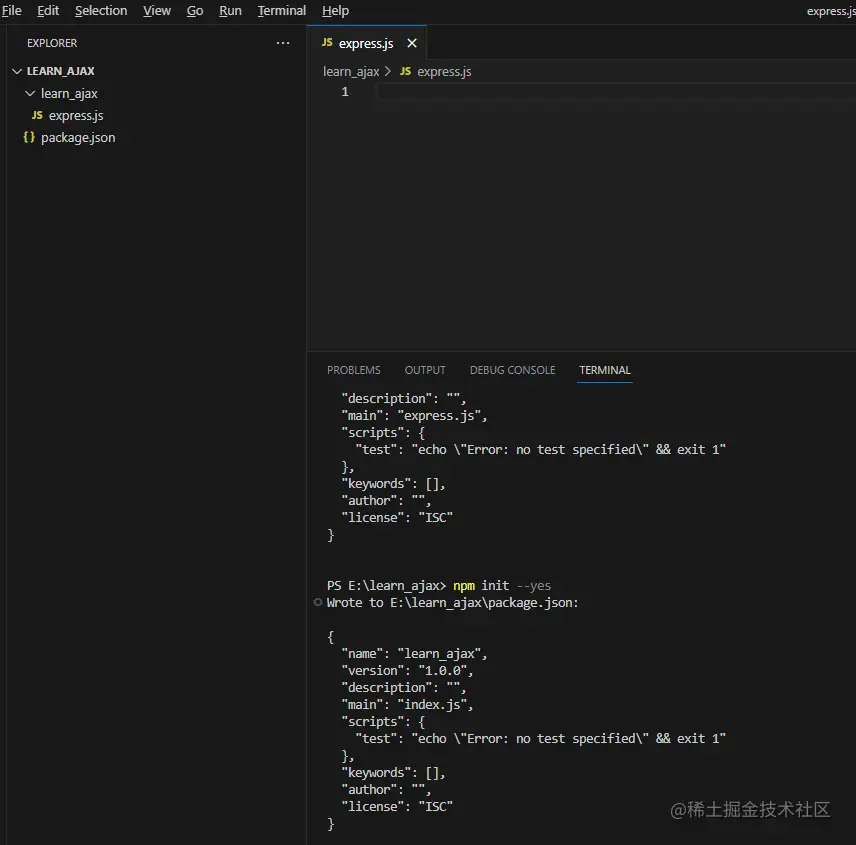The image size is (856, 845).
Task: Click the breadcrumb chevron after learn_ajax
Action: 388,72
